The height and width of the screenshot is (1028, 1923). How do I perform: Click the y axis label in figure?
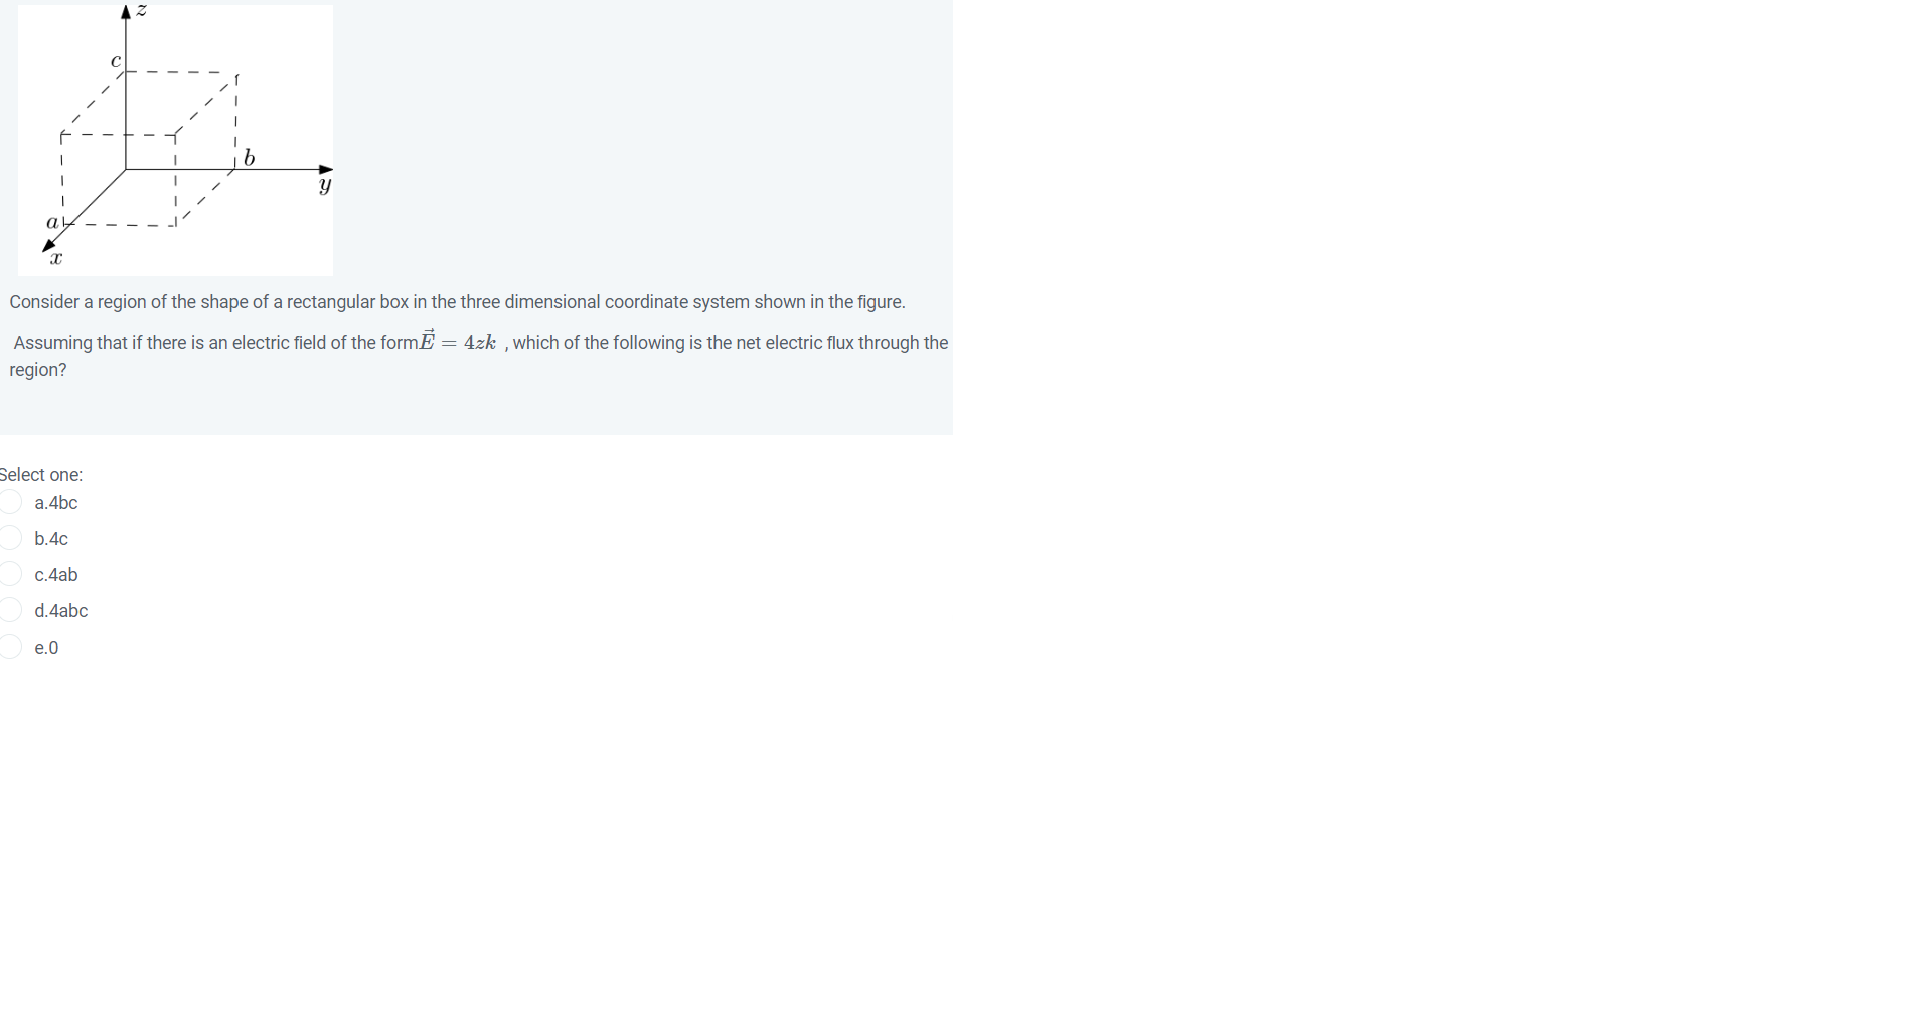click(x=325, y=186)
